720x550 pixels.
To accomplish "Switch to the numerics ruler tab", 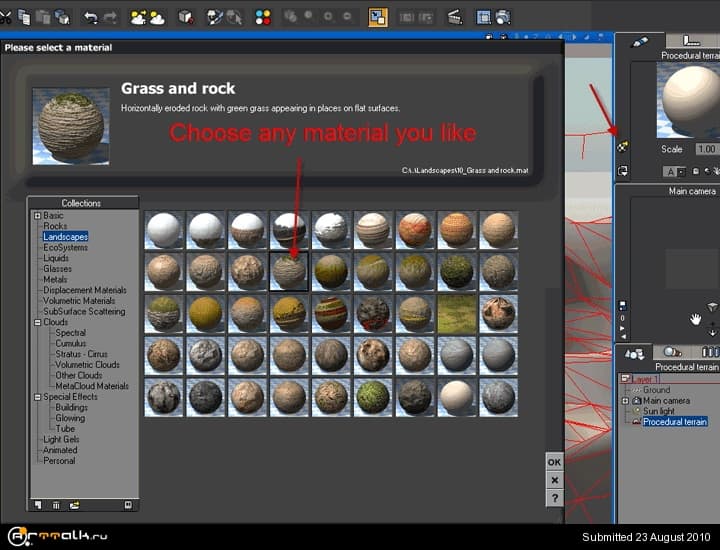I will (691, 41).
